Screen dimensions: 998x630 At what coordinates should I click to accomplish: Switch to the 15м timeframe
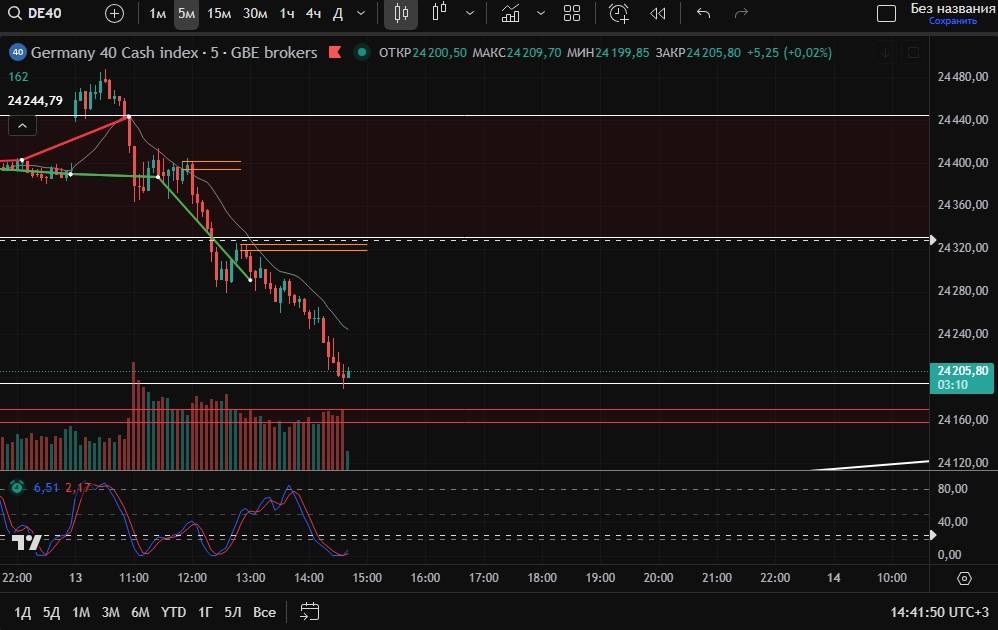[219, 13]
